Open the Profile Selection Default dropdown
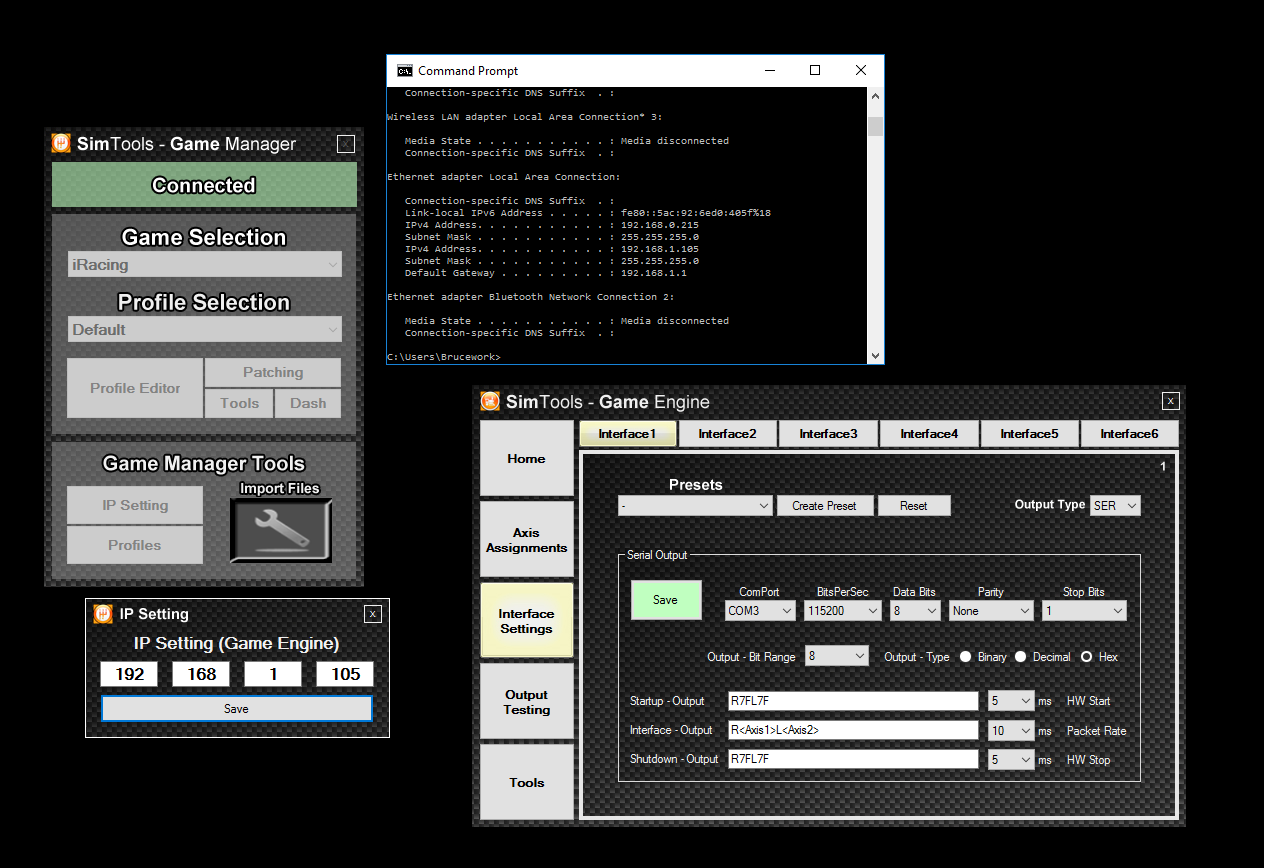This screenshot has height=868, width=1264. click(205, 329)
